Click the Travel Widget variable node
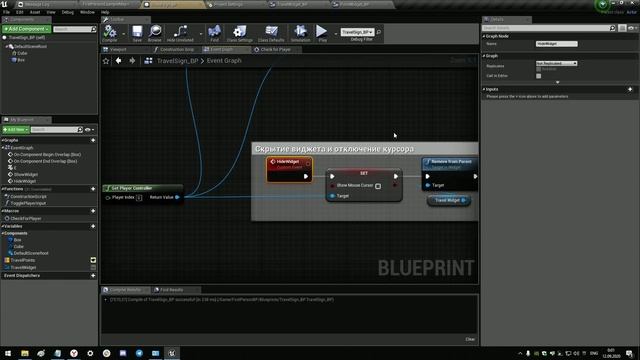640x360 pixels. coord(449,200)
